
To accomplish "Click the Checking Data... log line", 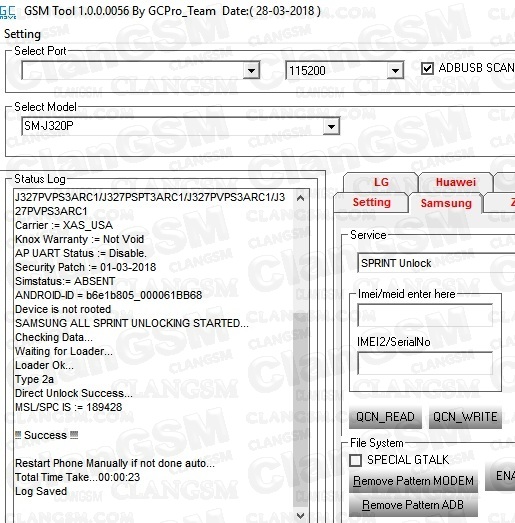I will 54,337.
